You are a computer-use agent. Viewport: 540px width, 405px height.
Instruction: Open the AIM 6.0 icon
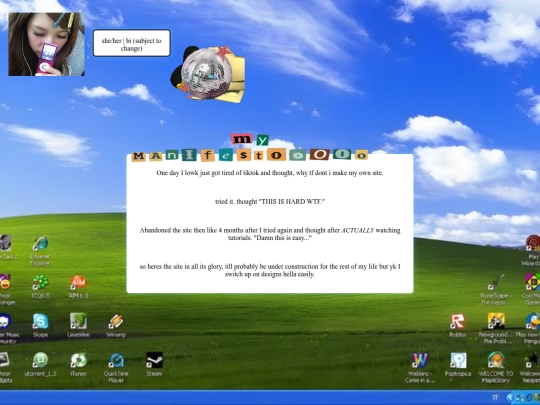(78, 282)
